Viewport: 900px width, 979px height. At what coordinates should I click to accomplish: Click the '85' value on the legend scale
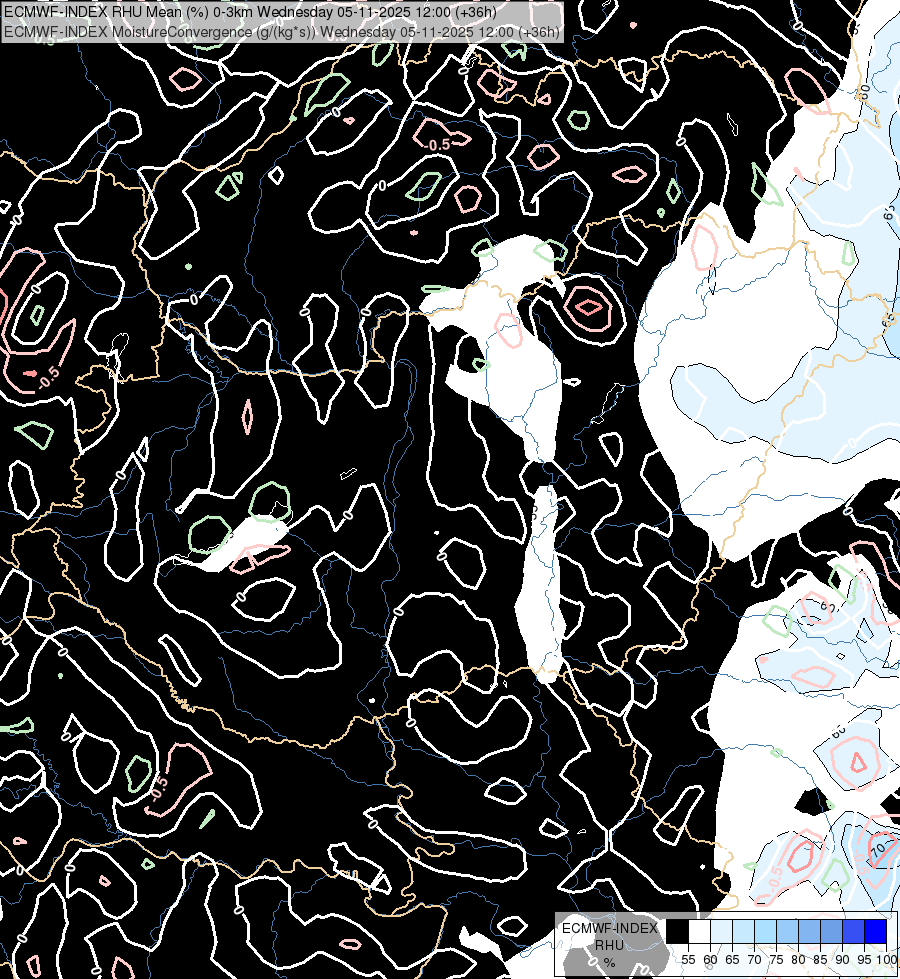click(x=820, y=960)
